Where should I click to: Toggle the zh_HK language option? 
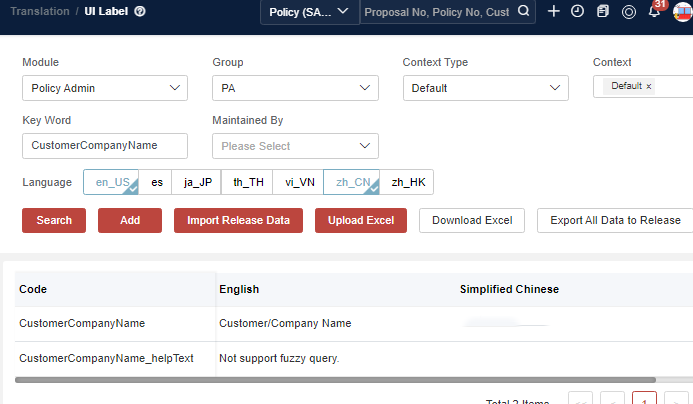click(408, 182)
